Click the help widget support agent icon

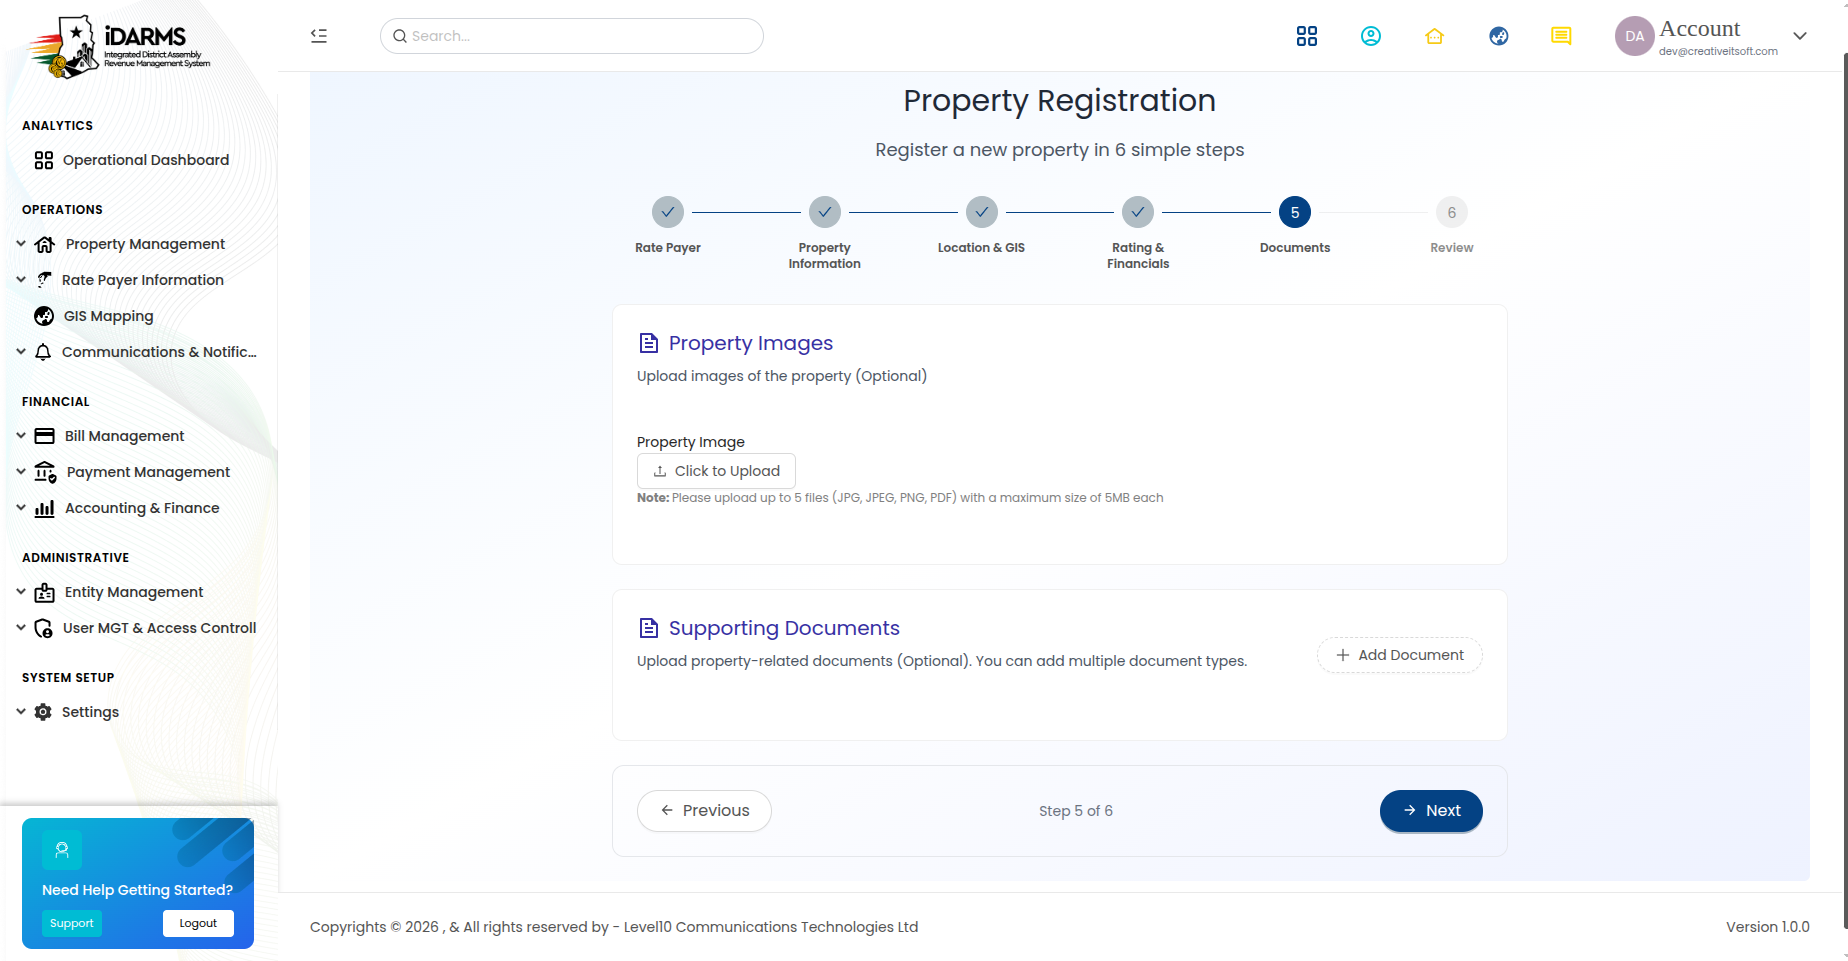tap(62, 850)
